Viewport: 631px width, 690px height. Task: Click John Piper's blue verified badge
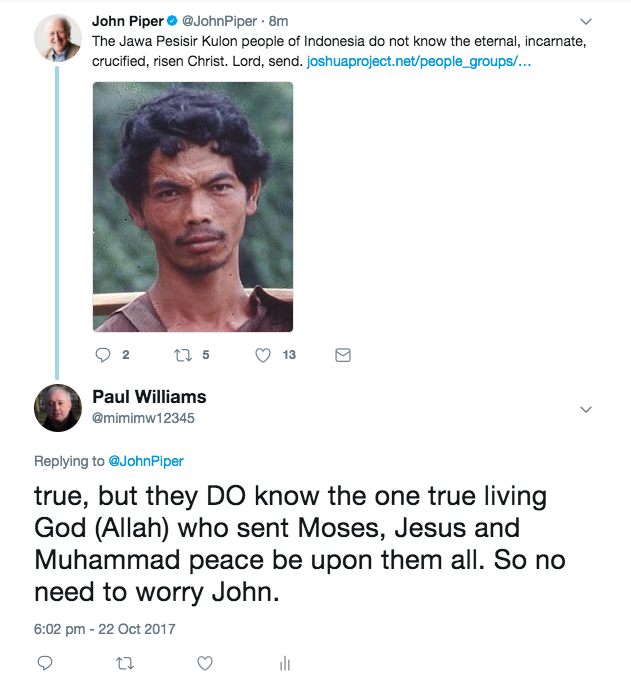tap(173, 21)
